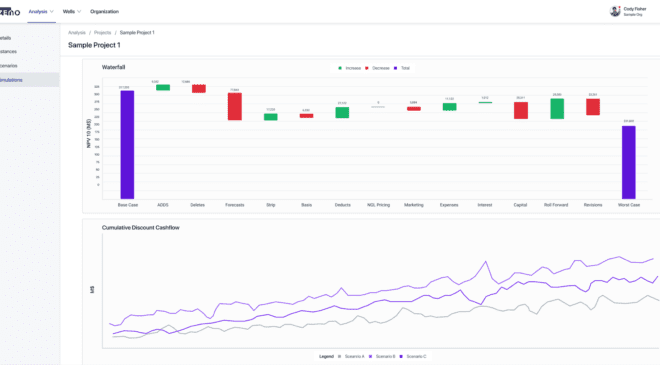The width and height of the screenshot is (660, 365).
Task: Go to Analysis breadcrumb link
Action: click(x=77, y=32)
